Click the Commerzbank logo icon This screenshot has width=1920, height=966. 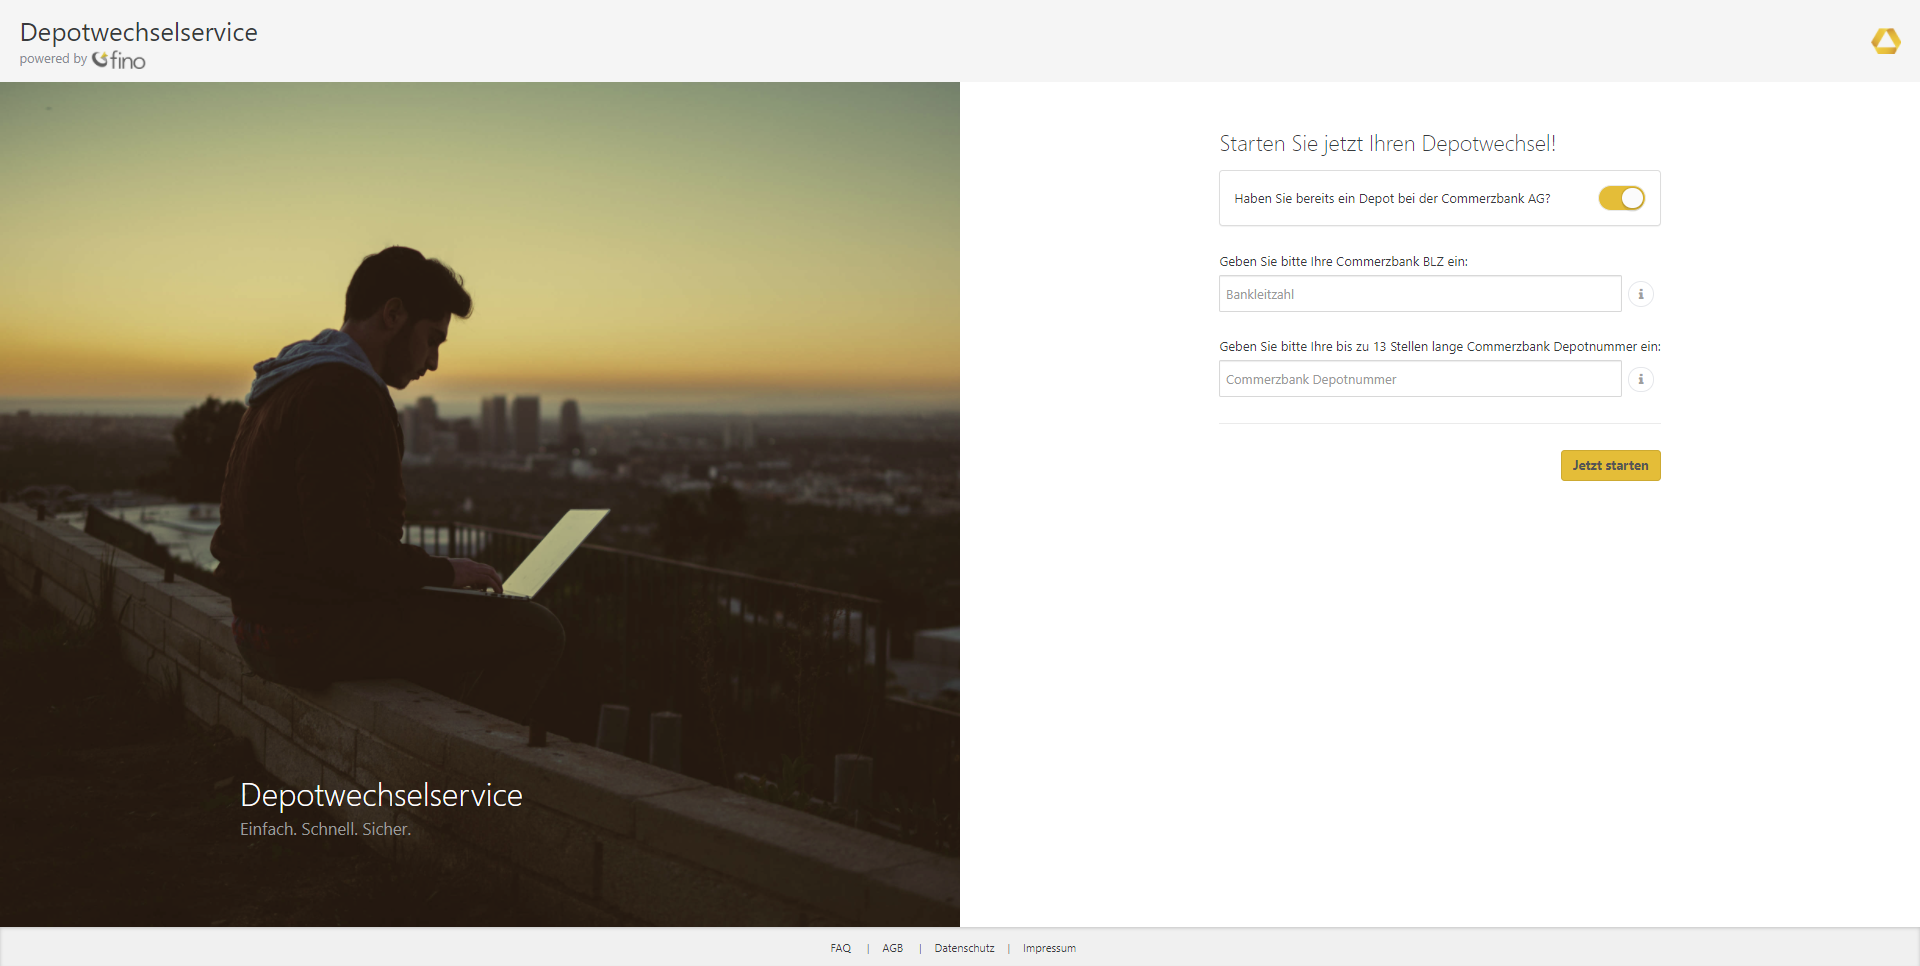point(1885,41)
